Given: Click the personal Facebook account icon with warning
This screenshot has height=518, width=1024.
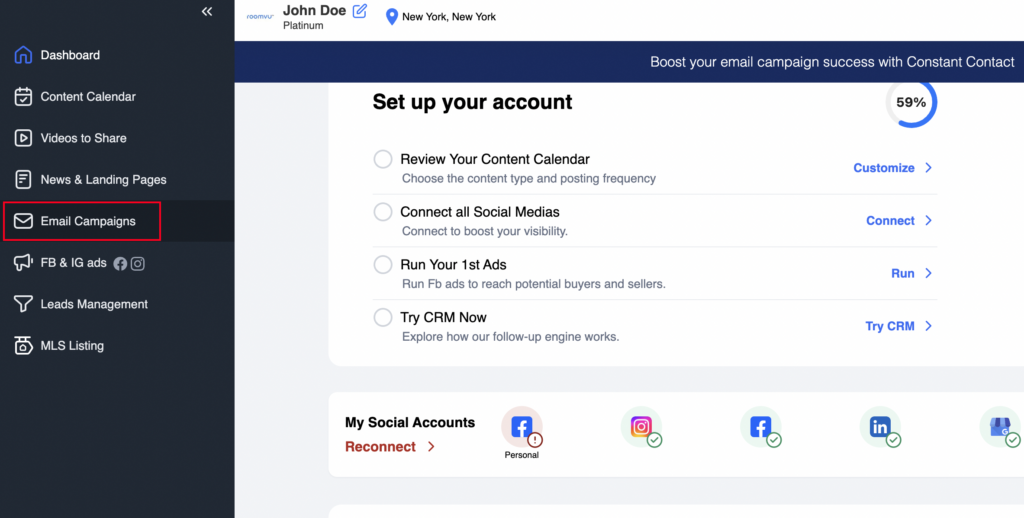Looking at the screenshot, I should click(x=521, y=427).
